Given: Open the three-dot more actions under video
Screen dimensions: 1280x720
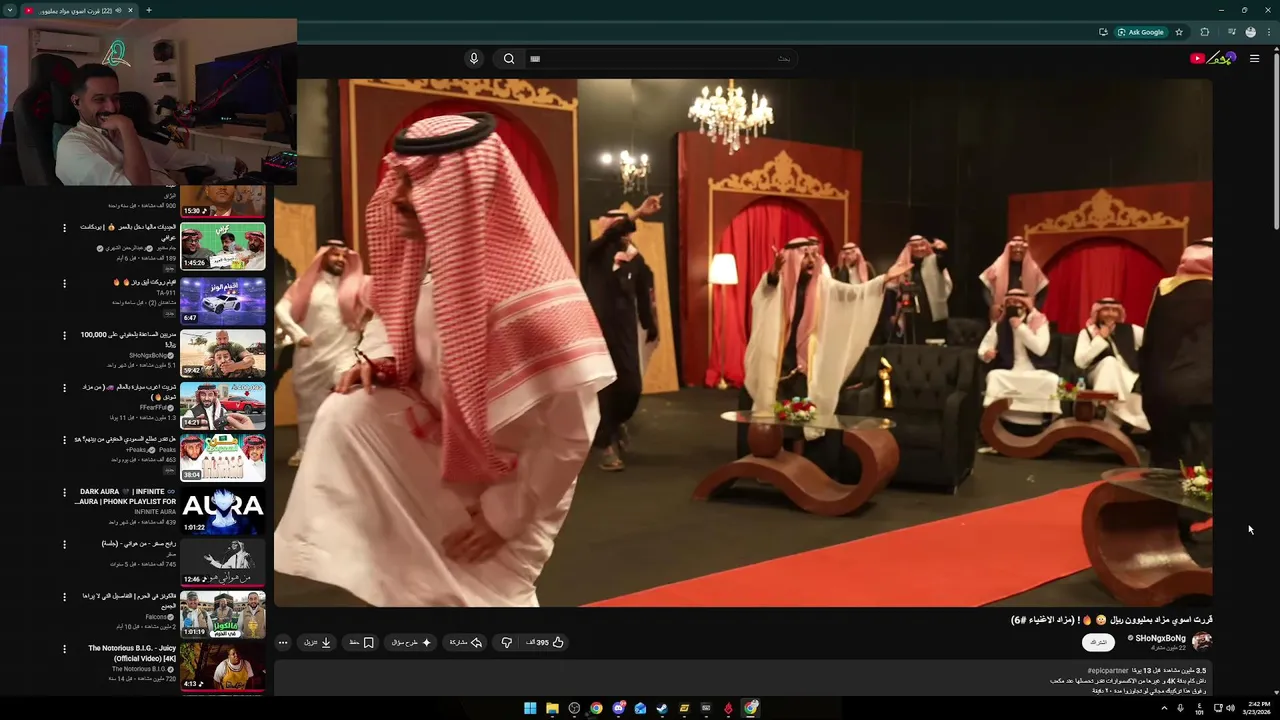Looking at the screenshot, I should click(x=283, y=642).
